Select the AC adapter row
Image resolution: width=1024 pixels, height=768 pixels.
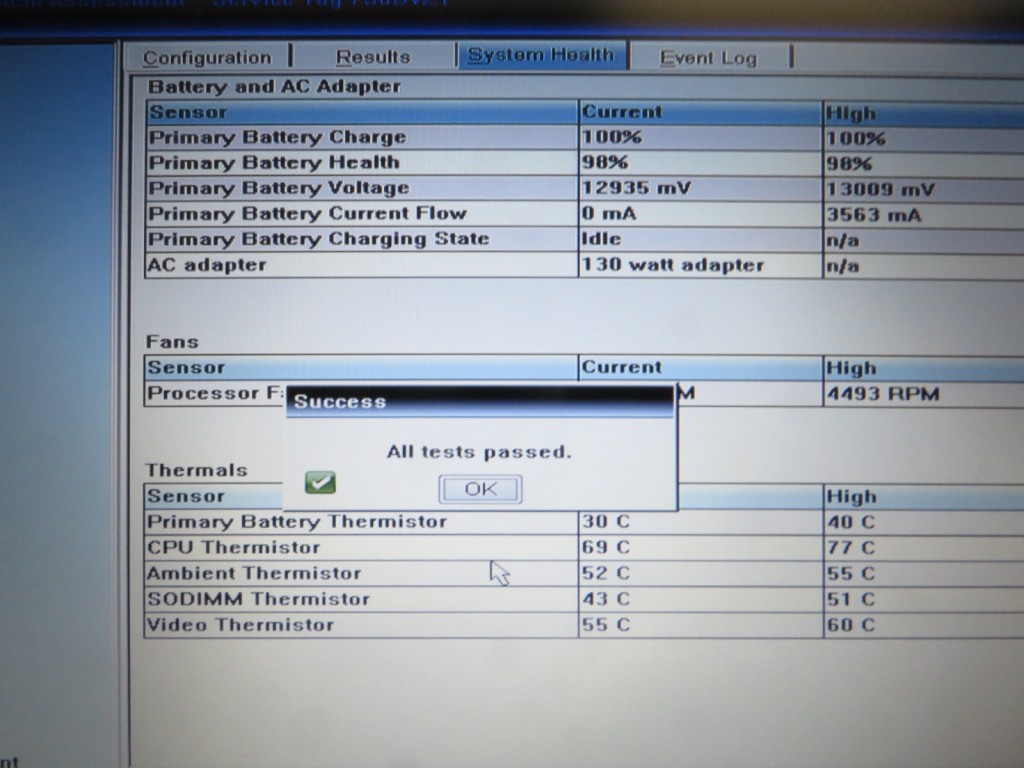tap(207, 265)
